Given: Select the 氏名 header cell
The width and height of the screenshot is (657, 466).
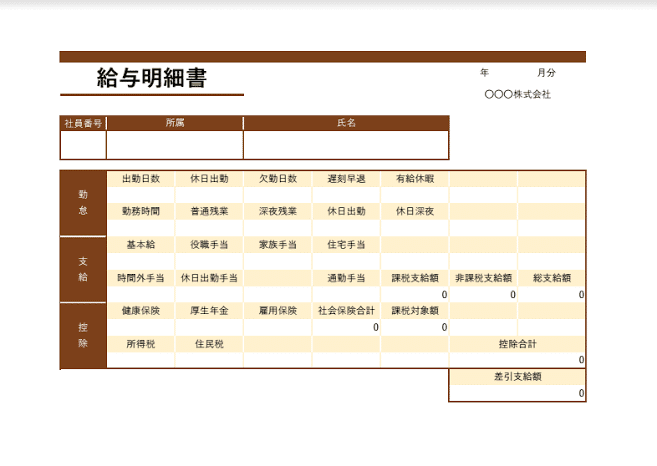Looking at the screenshot, I should 346,123.
